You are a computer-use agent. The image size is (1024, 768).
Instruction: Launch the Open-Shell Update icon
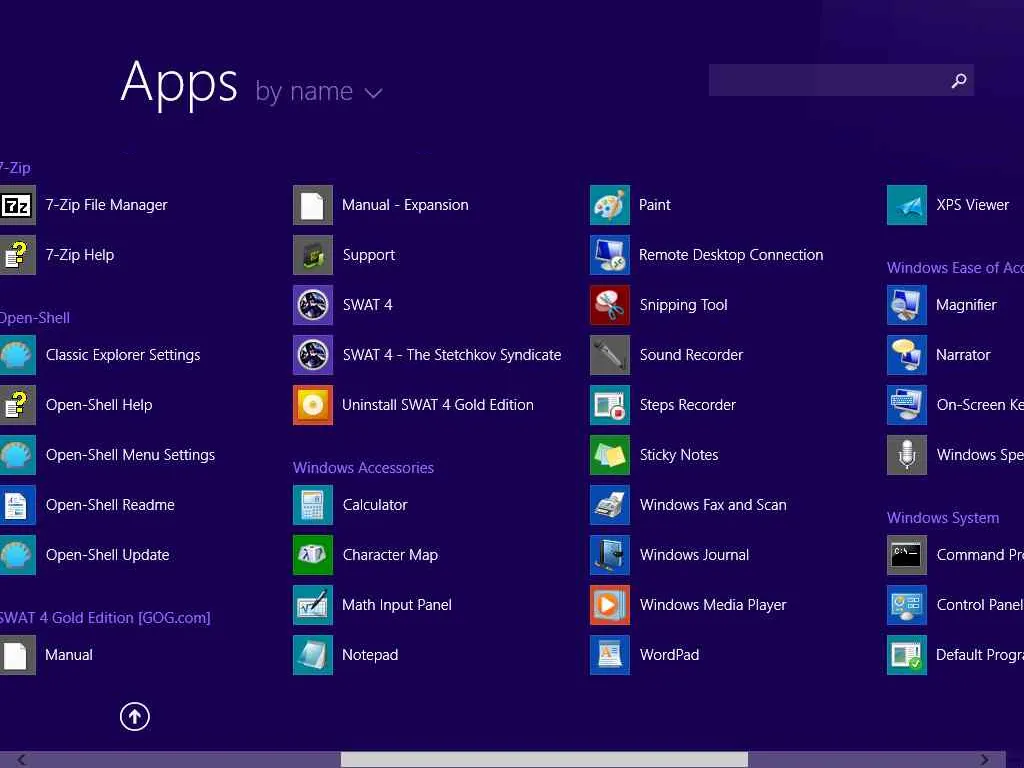point(17,555)
